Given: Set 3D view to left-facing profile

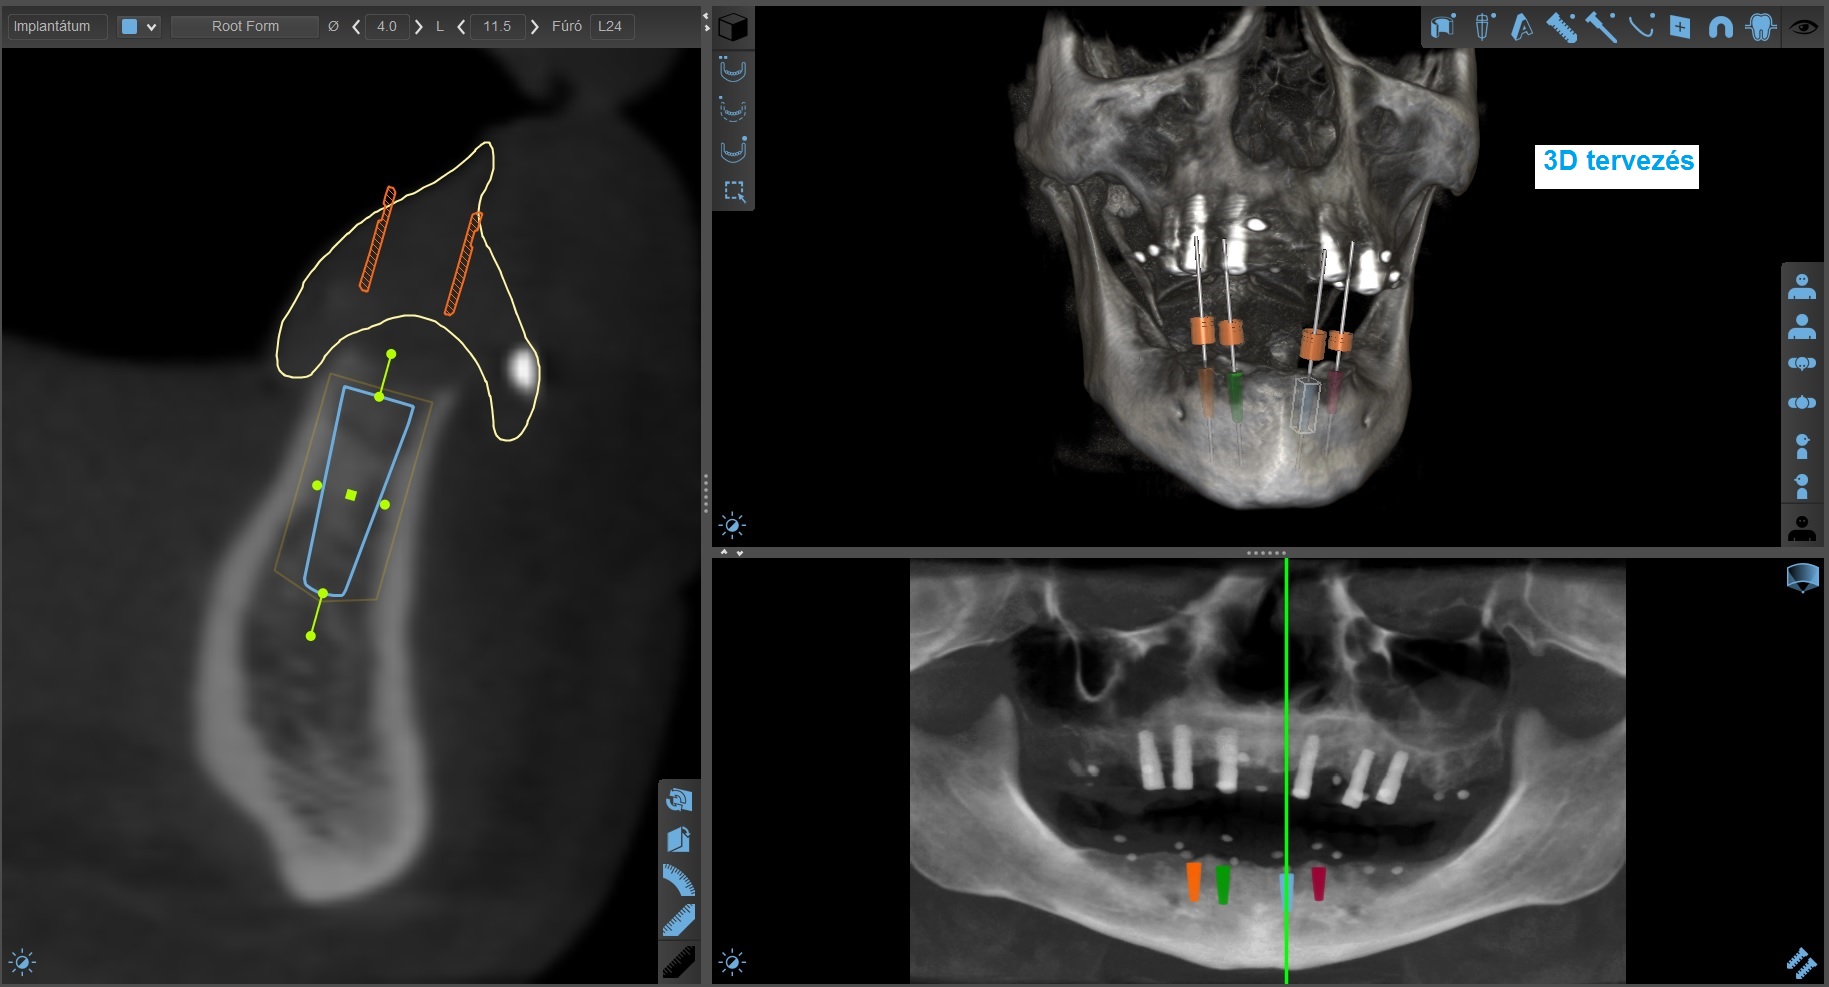Looking at the screenshot, I should tap(1802, 486).
